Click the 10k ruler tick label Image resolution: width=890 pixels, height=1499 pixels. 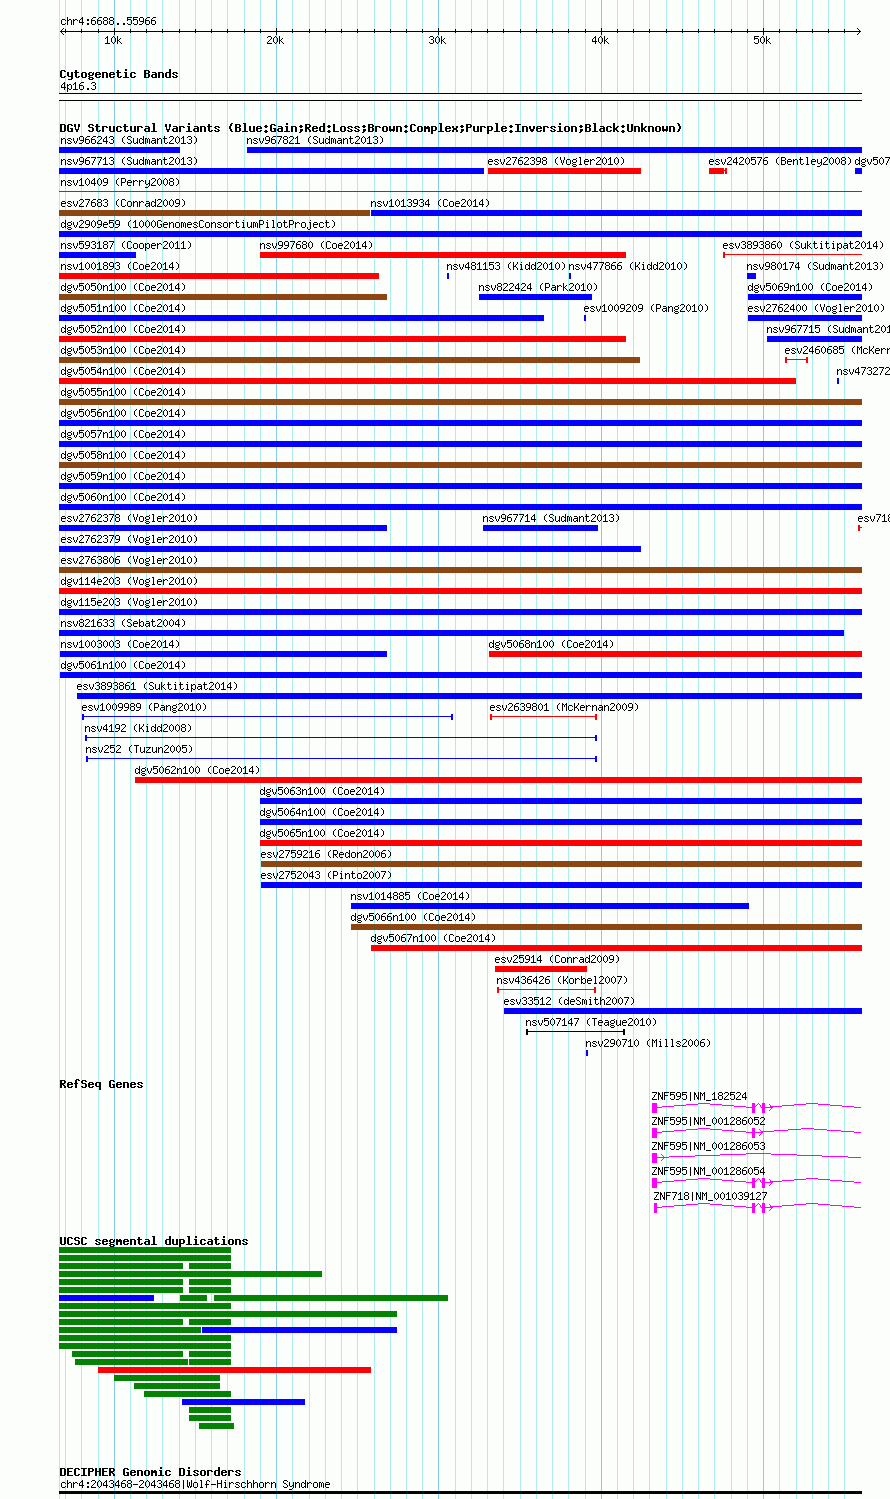pyautogui.click(x=113, y=41)
